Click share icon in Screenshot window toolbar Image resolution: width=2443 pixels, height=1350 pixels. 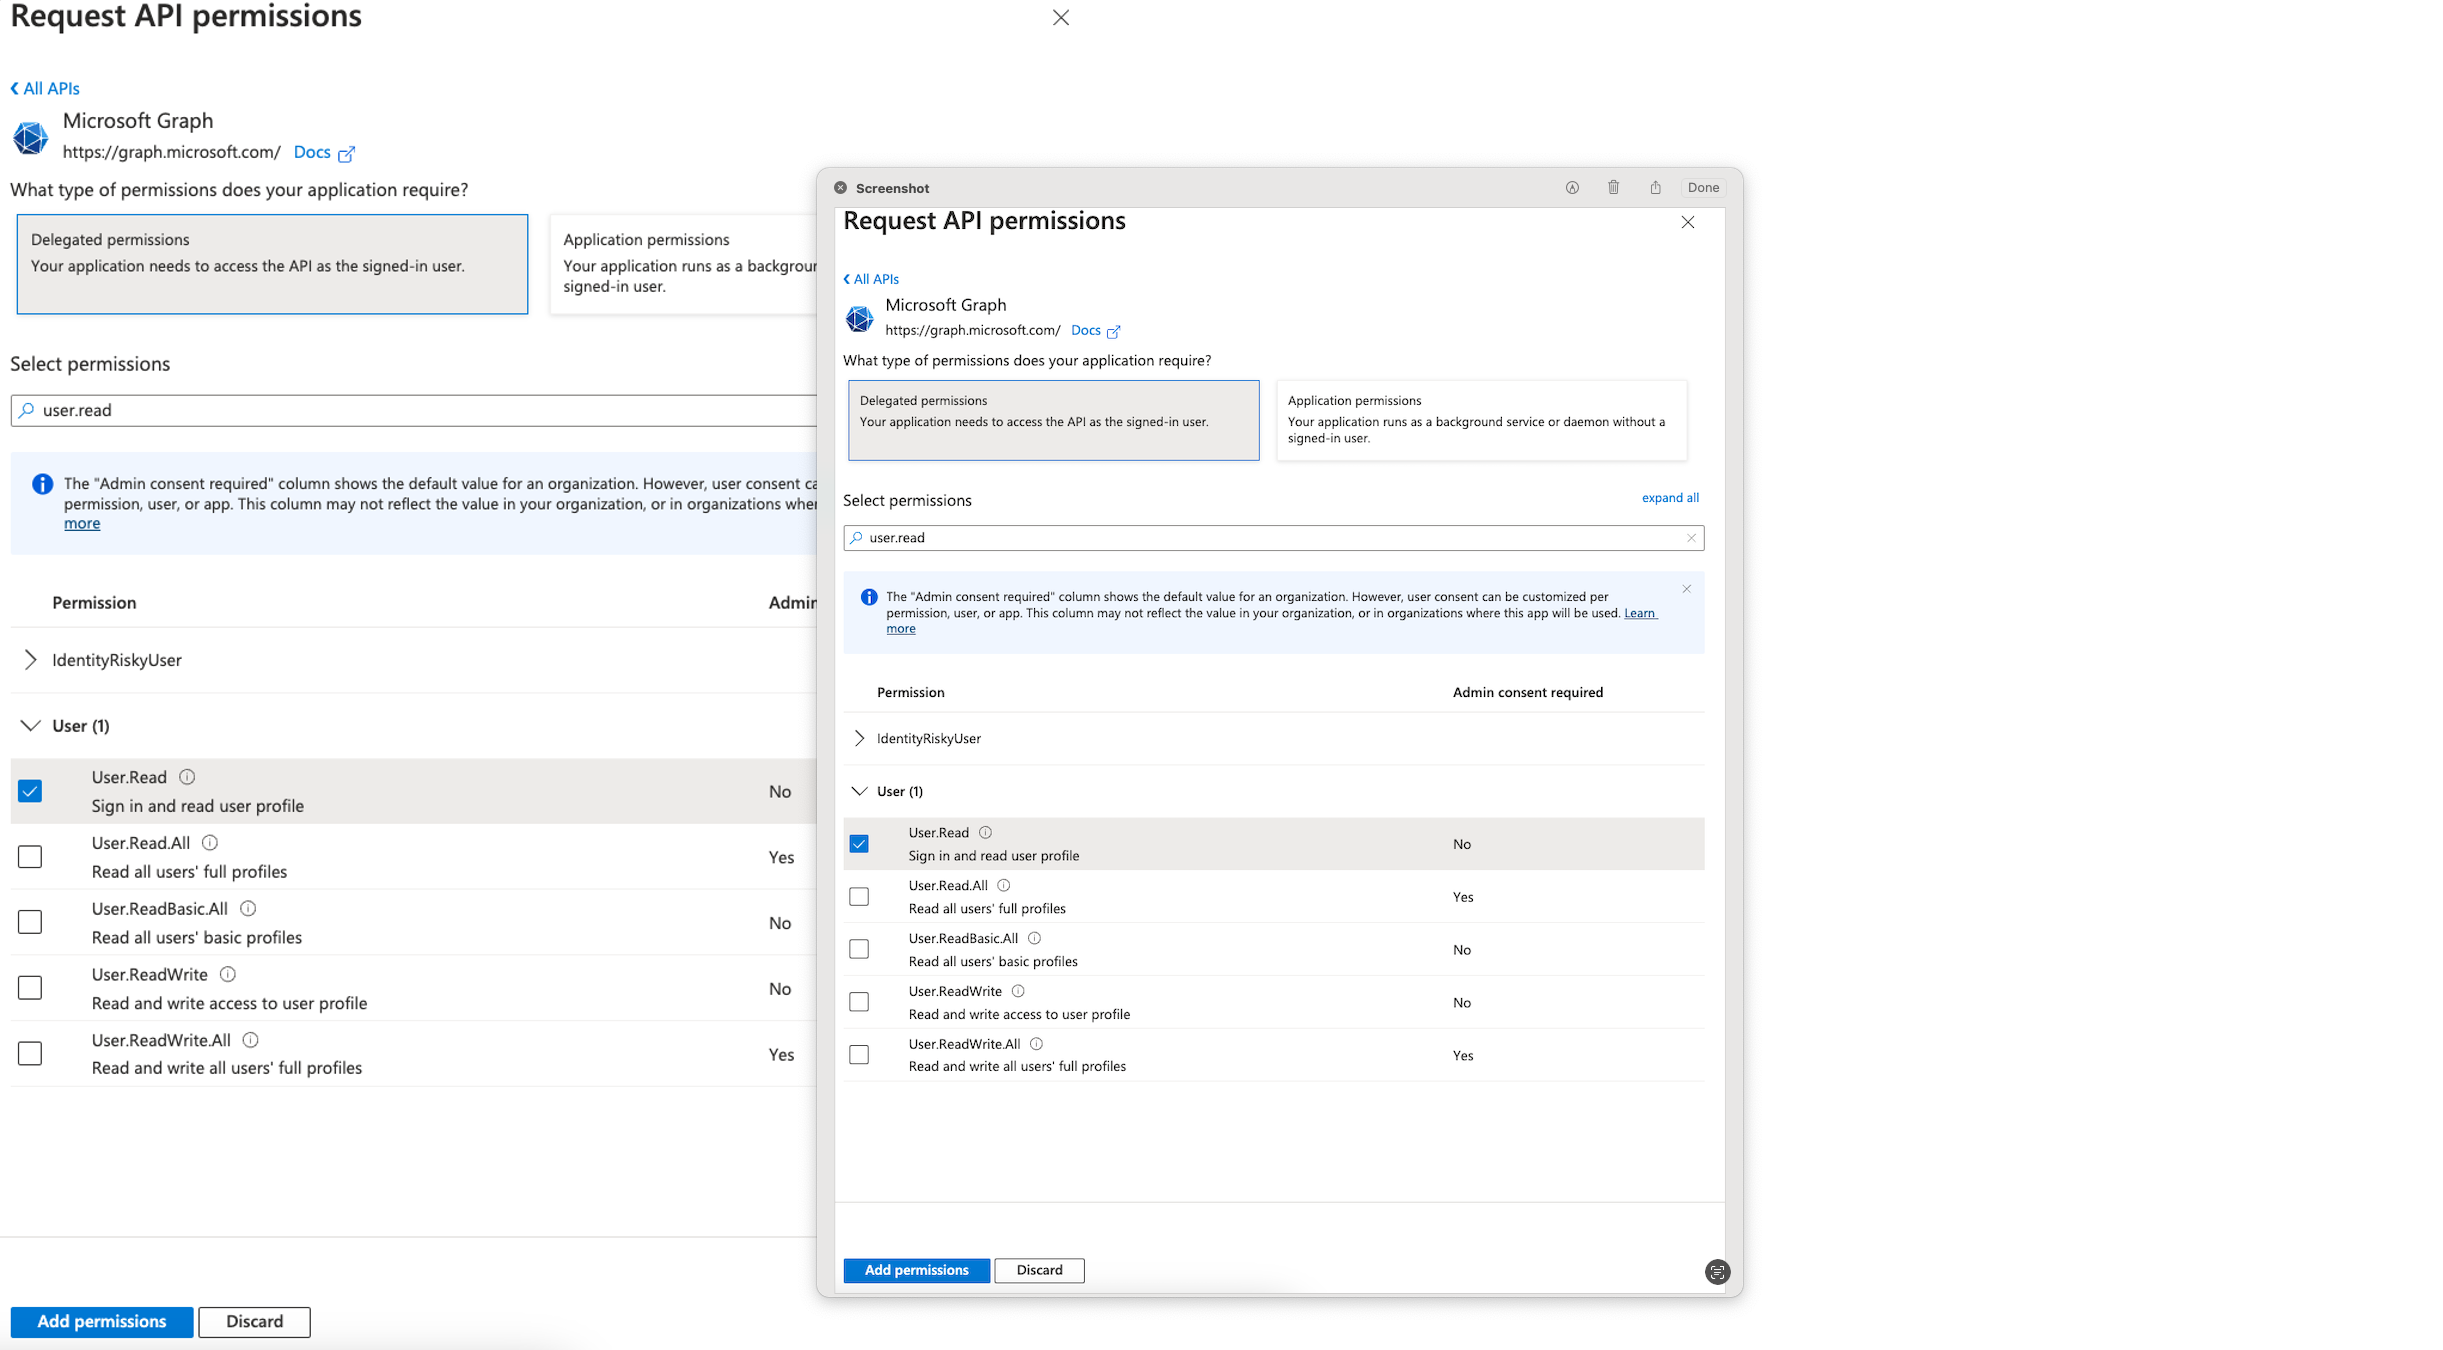tap(1655, 188)
